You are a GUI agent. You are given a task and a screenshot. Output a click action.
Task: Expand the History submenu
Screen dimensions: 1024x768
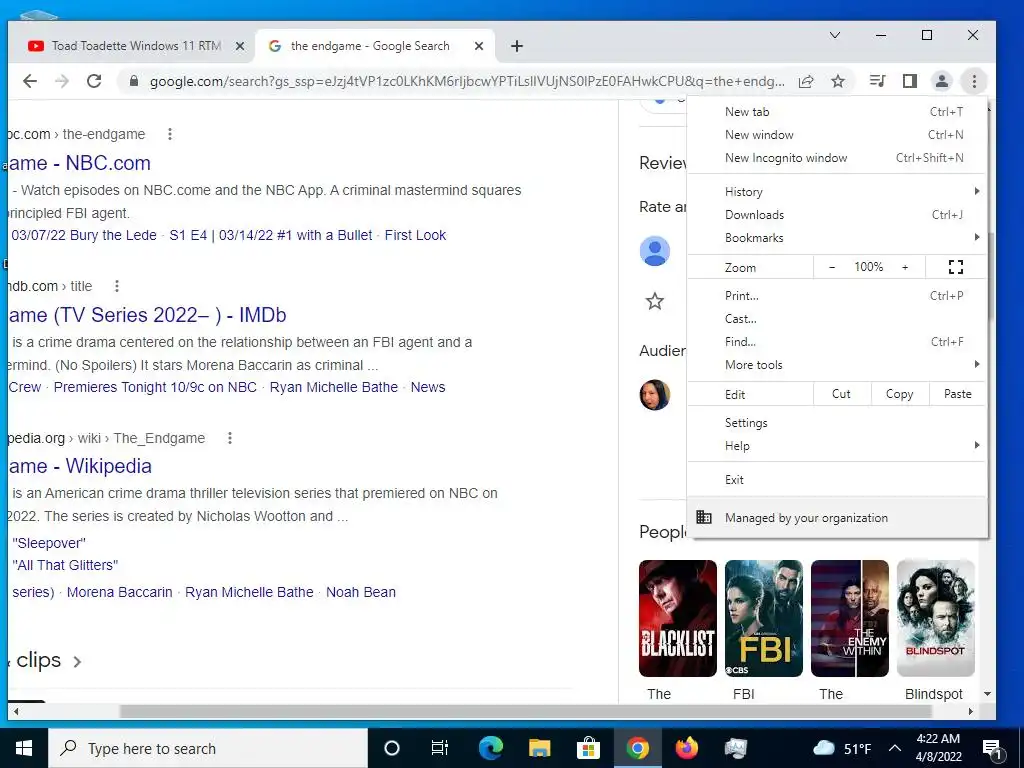pos(836,192)
